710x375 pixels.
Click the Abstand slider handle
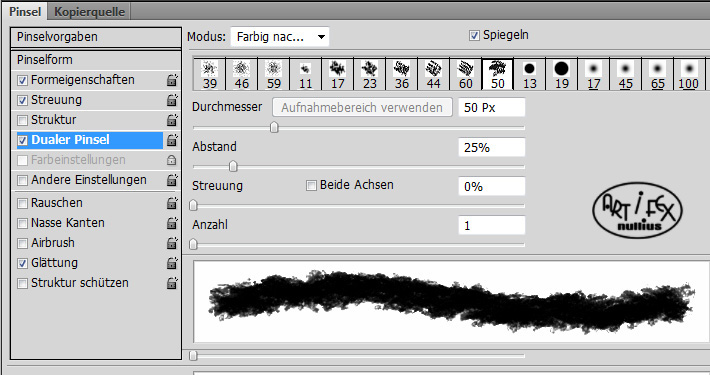(233, 167)
